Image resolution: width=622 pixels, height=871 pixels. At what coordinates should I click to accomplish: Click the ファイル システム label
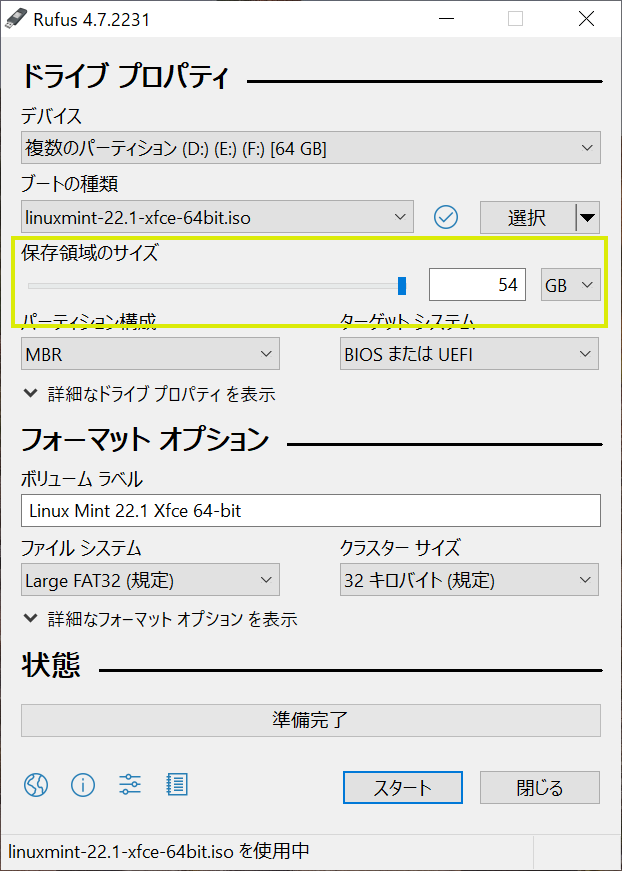(81, 548)
